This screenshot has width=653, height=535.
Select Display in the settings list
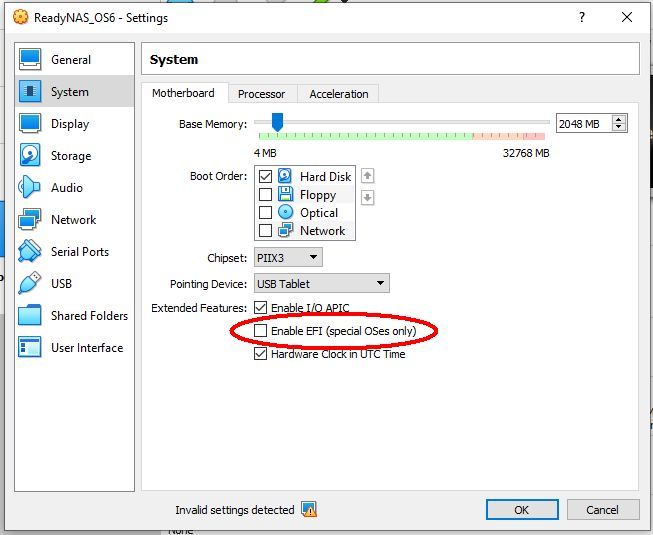point(75,124)
